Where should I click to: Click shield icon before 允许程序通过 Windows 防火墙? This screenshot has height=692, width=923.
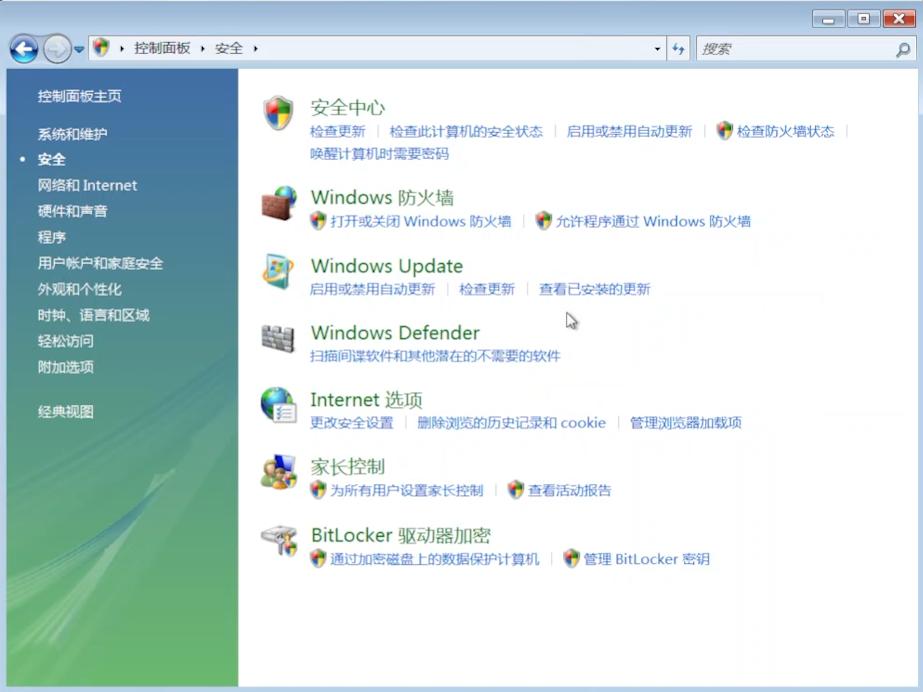coord(543,221)
